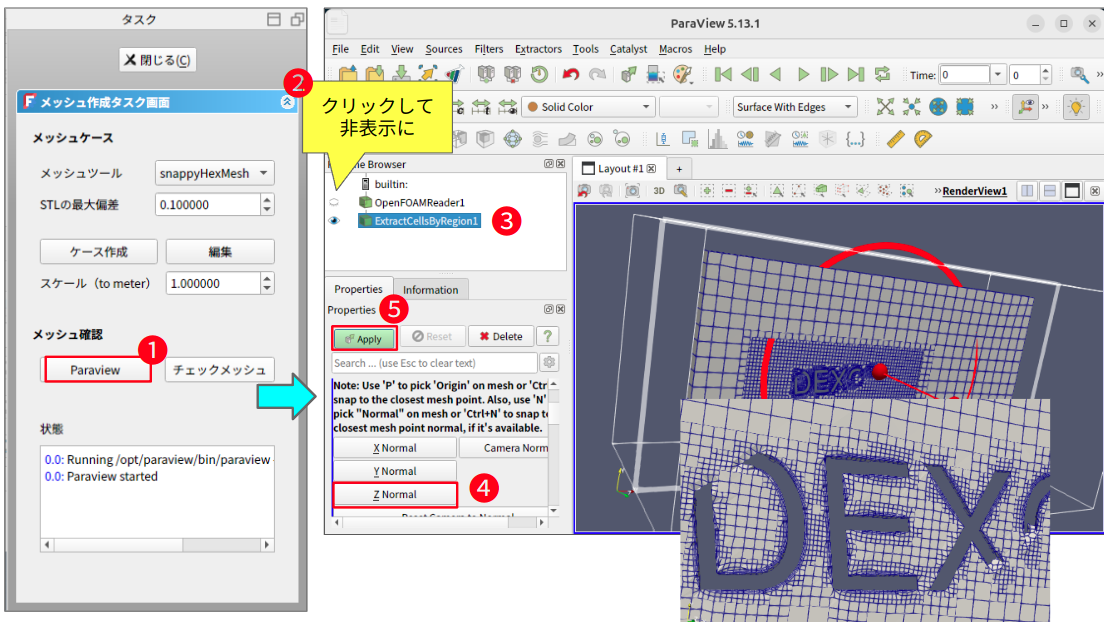Click the Python curly braces icon

point(855,139)
